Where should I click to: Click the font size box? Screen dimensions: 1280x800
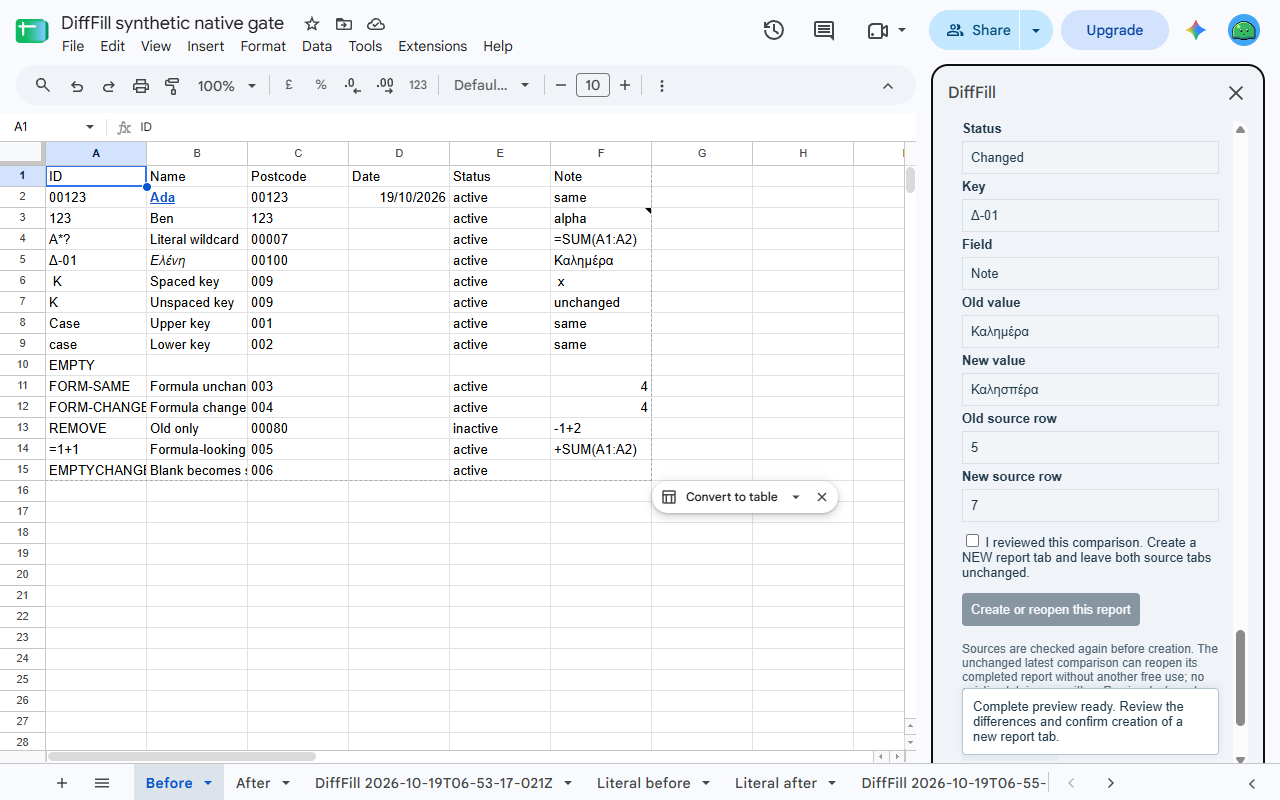click(x=593, y=86)
